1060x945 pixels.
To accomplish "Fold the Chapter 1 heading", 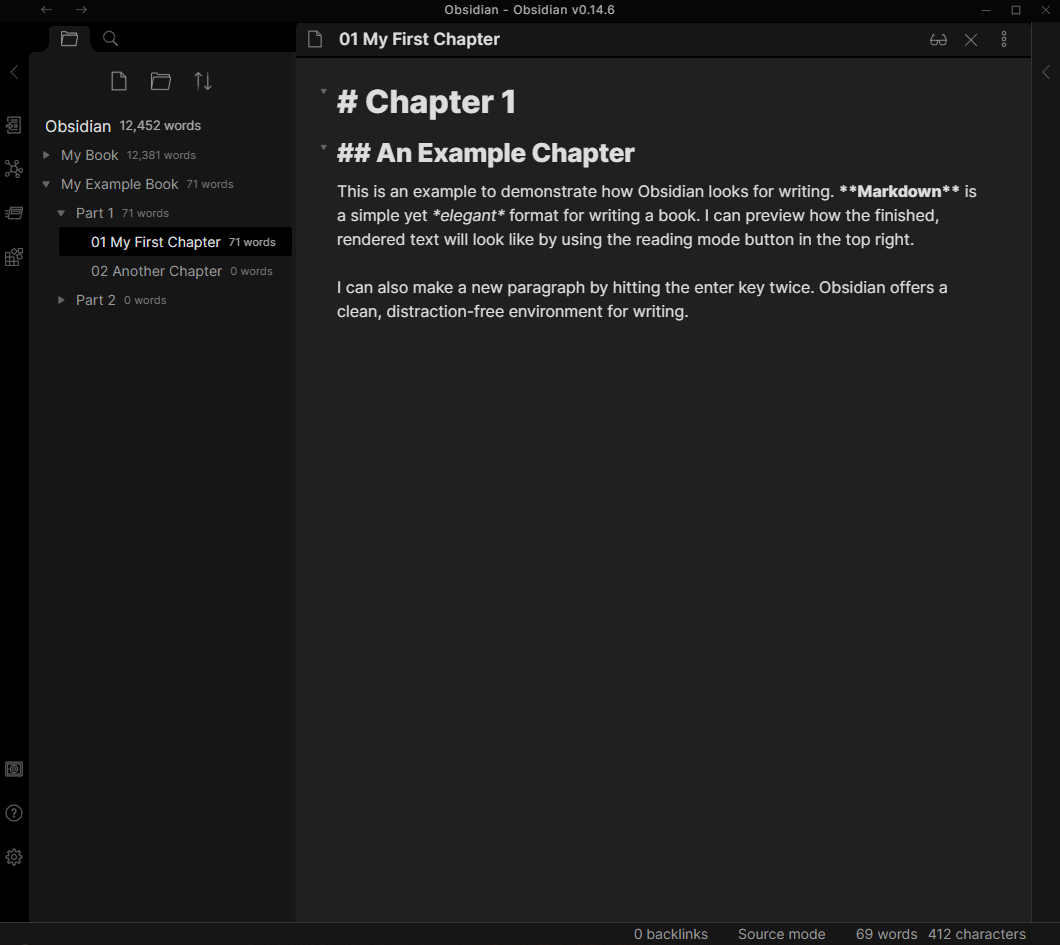I will (324, 91).
